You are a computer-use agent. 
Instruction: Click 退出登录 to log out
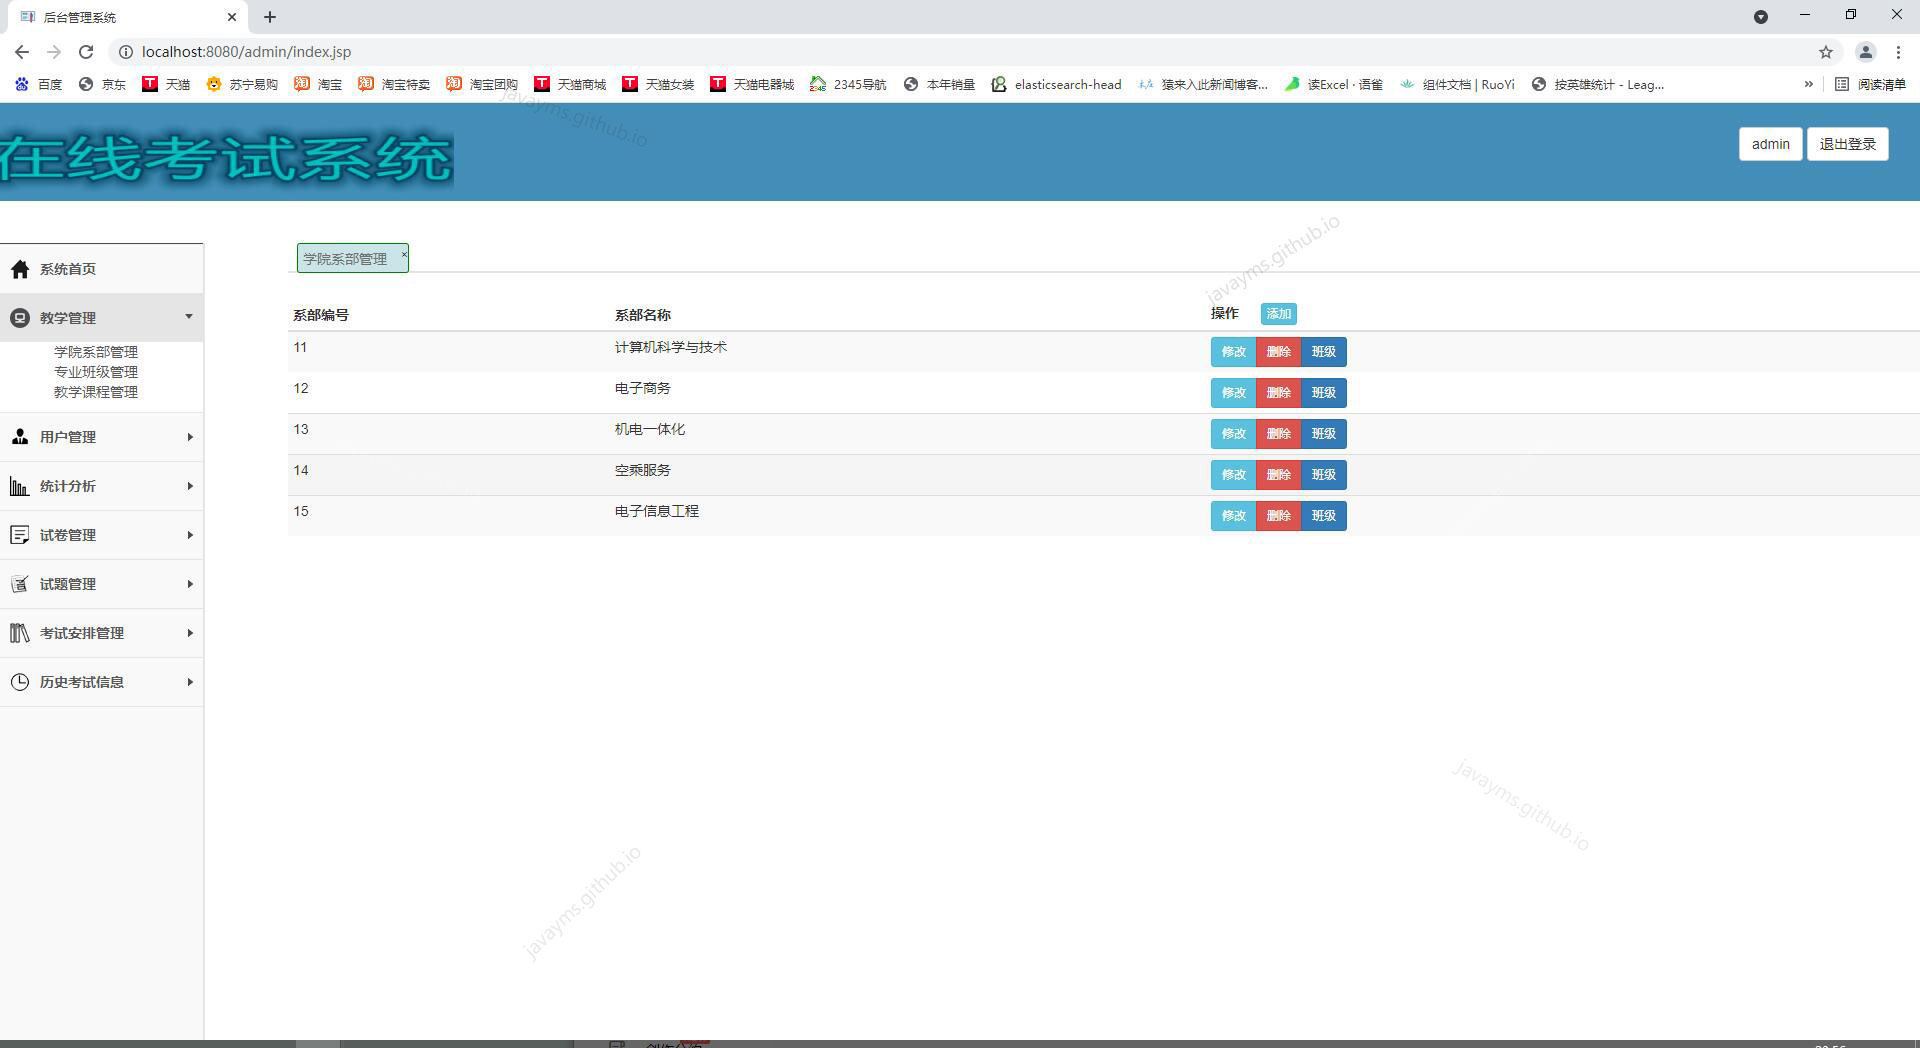tap(1846, 143)
